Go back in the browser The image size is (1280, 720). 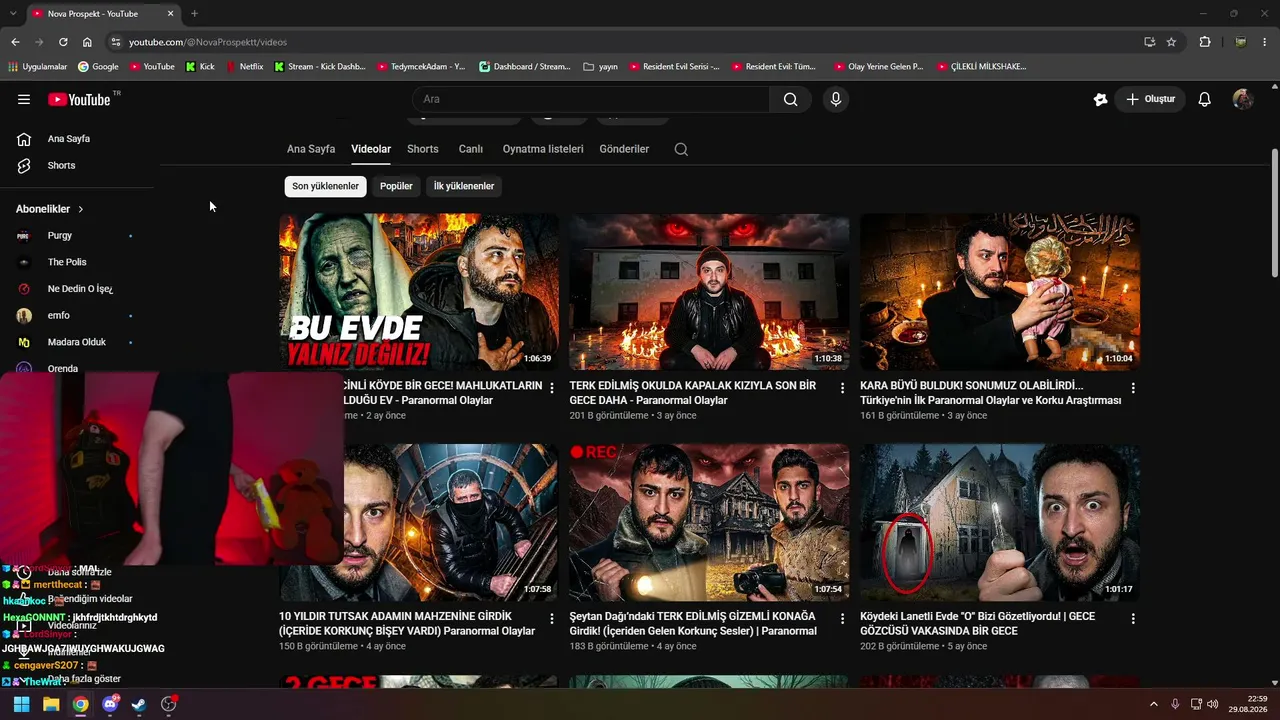pyautogui.click(x=15, y=42)
